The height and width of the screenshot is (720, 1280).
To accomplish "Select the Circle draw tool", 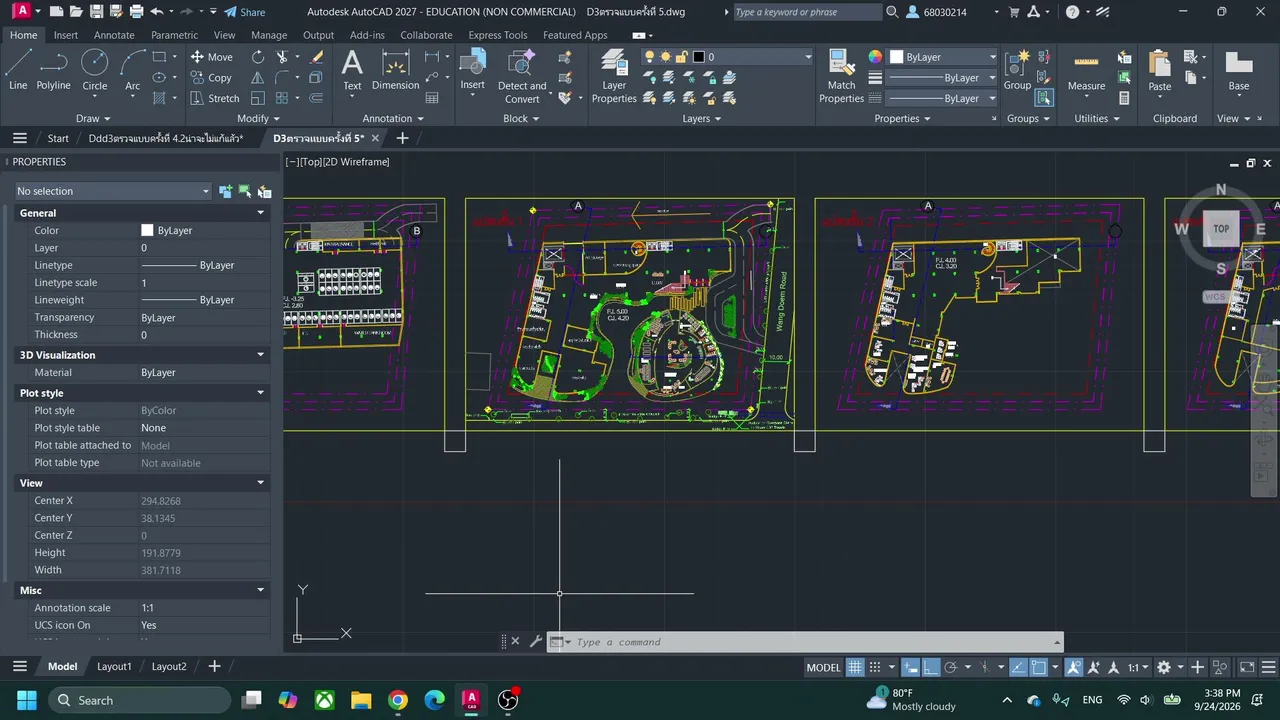I will click(x=95, y=71).
